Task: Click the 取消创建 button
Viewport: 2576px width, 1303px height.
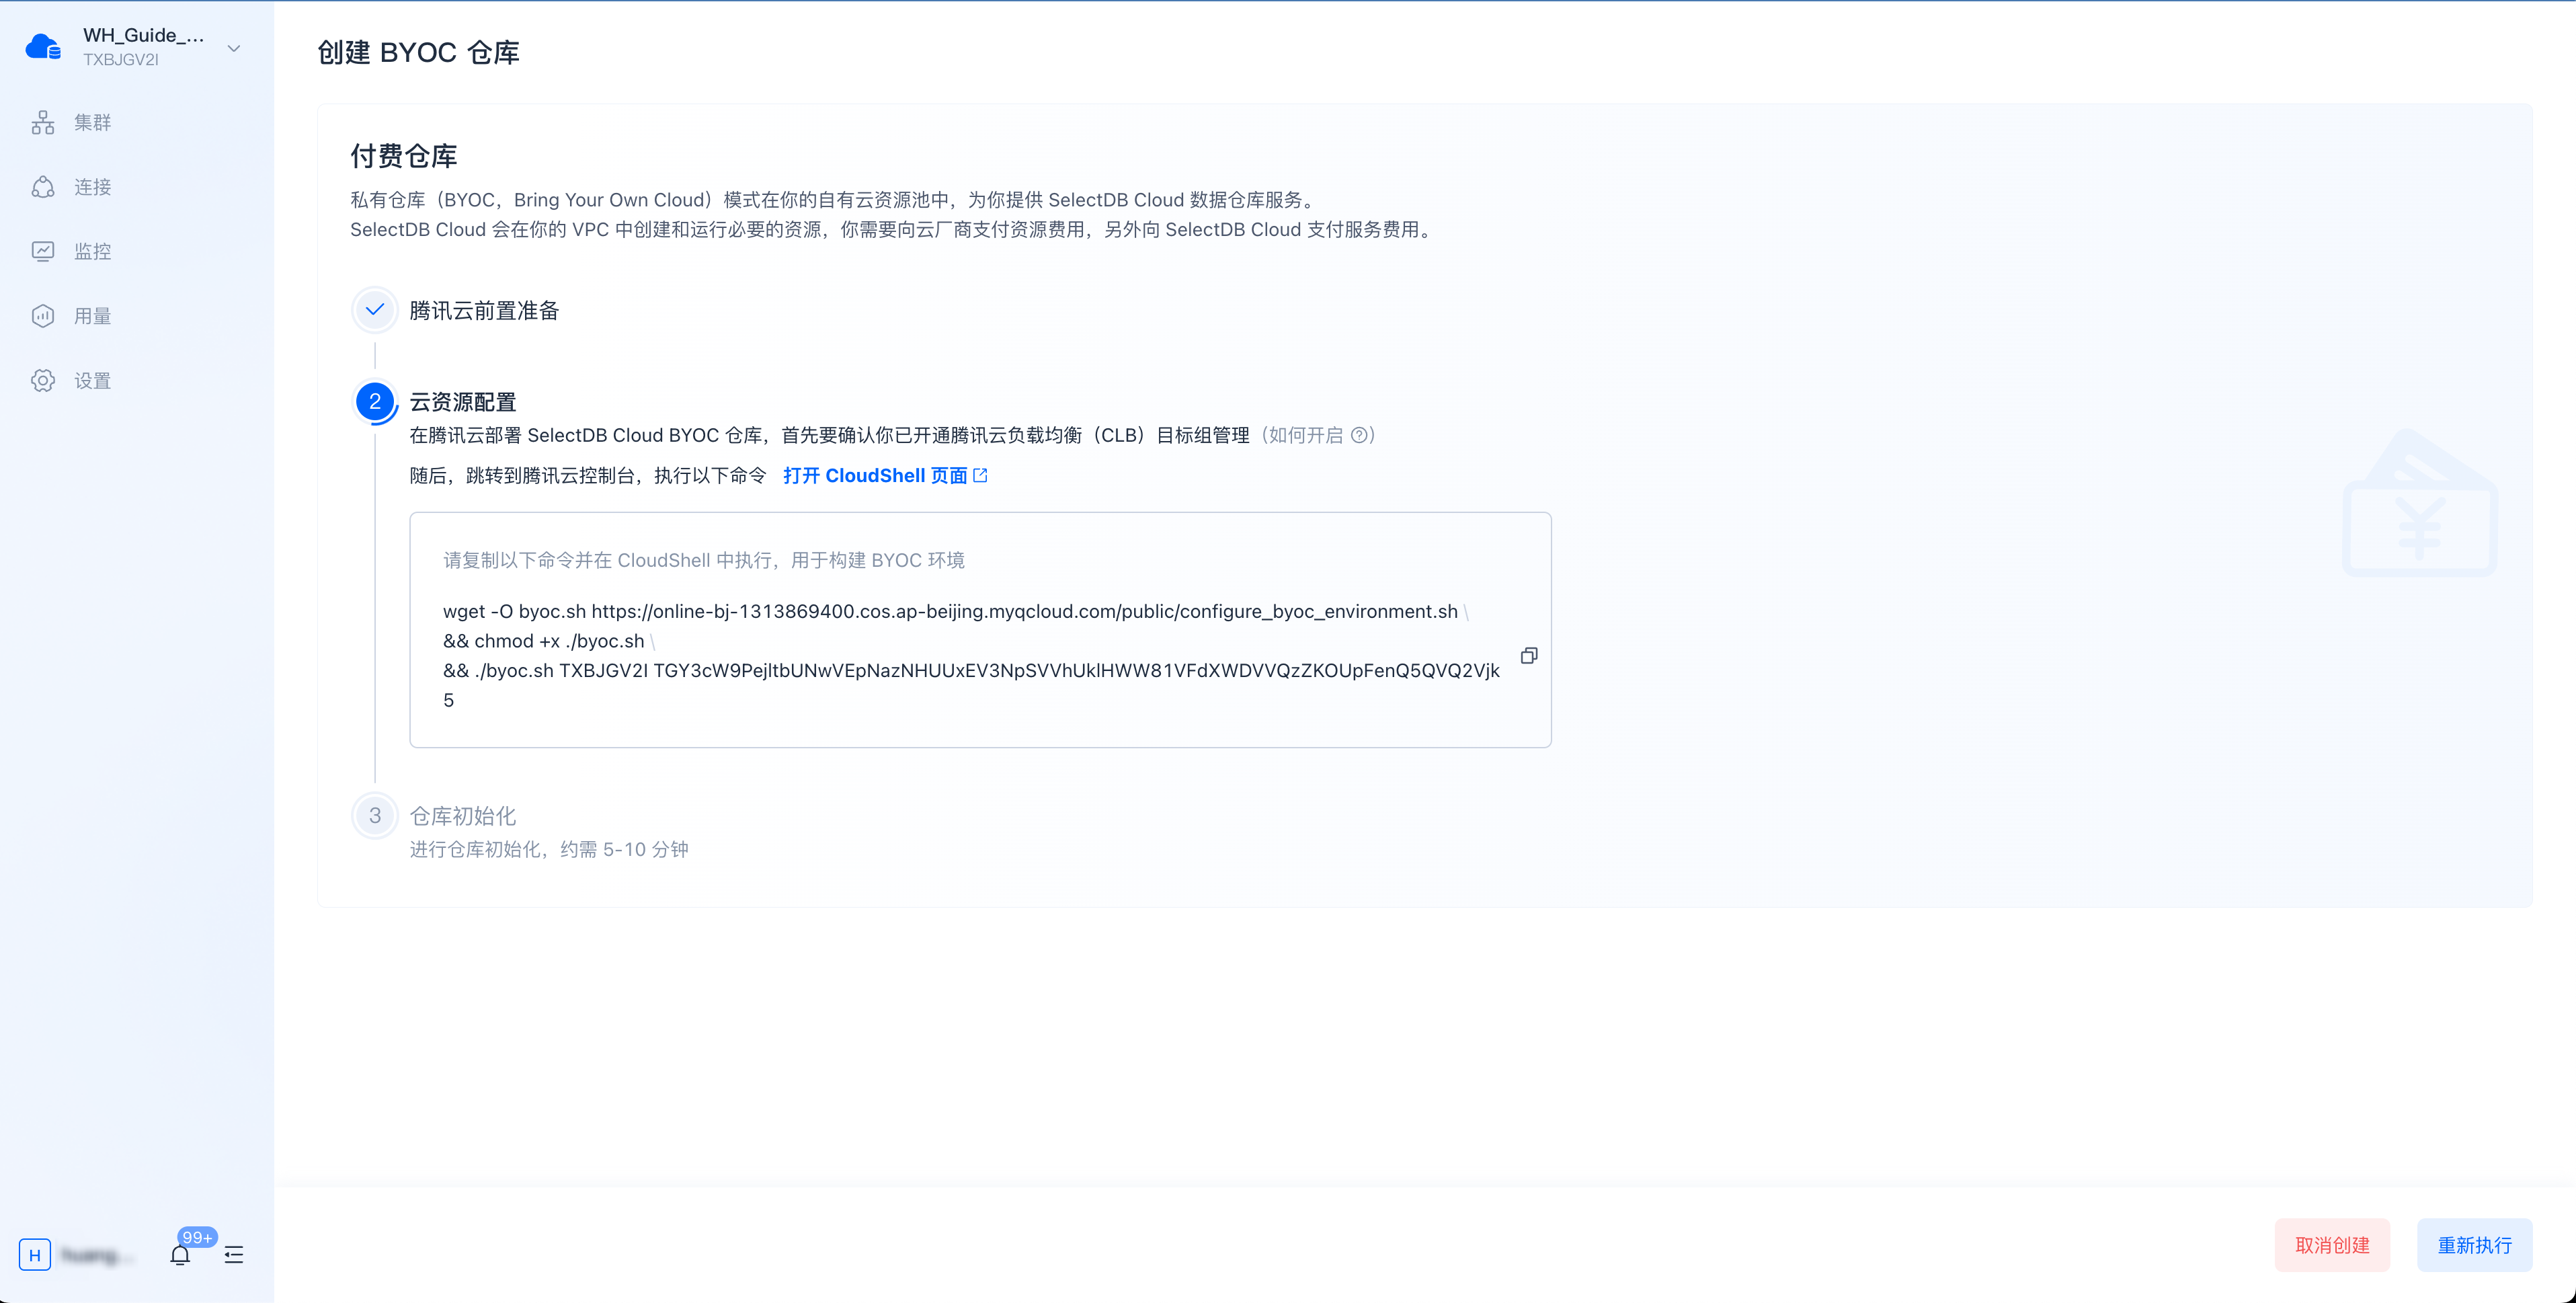Action: [2332, 1245]
